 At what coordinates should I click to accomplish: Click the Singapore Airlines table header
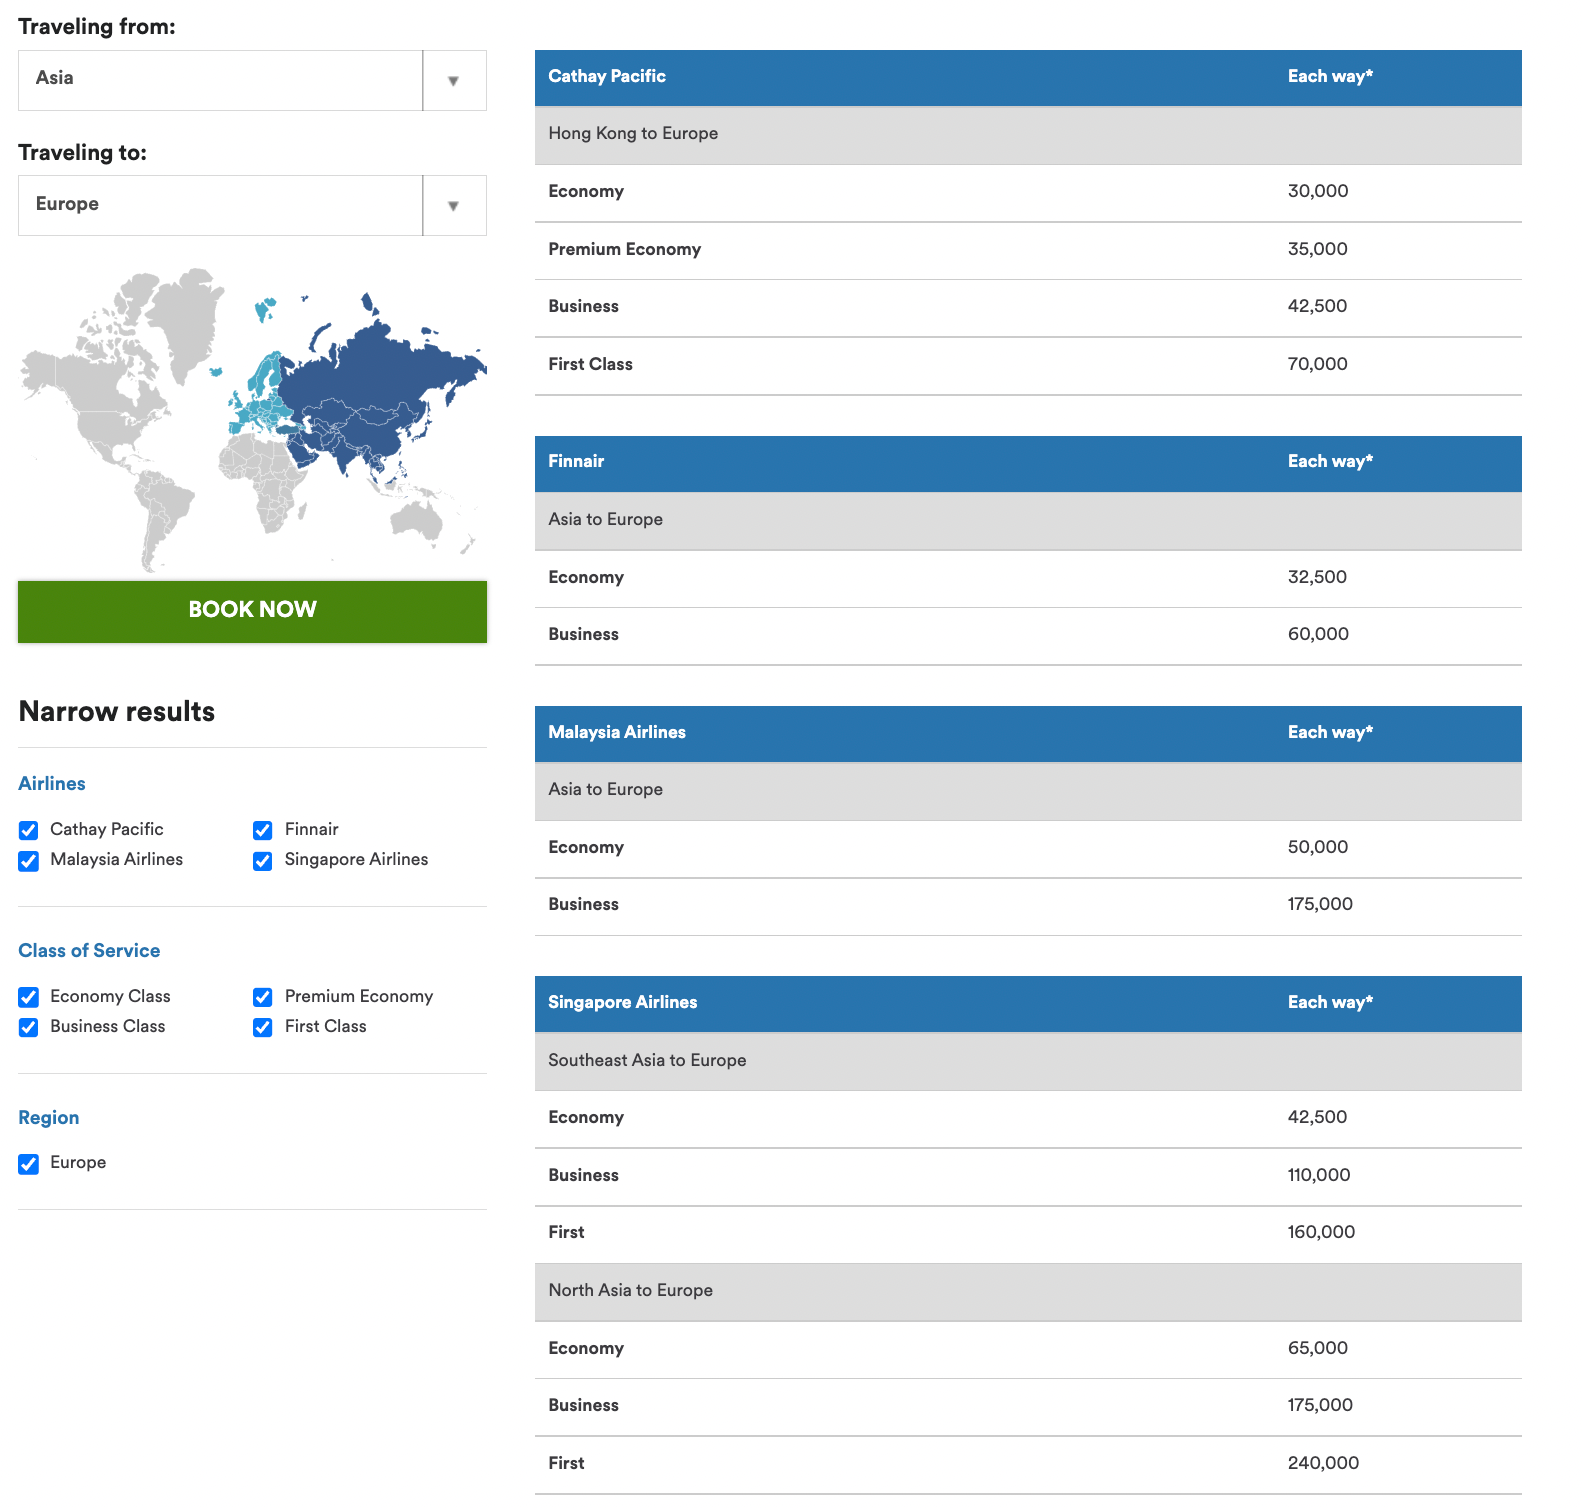click(x=622, y=1003)
